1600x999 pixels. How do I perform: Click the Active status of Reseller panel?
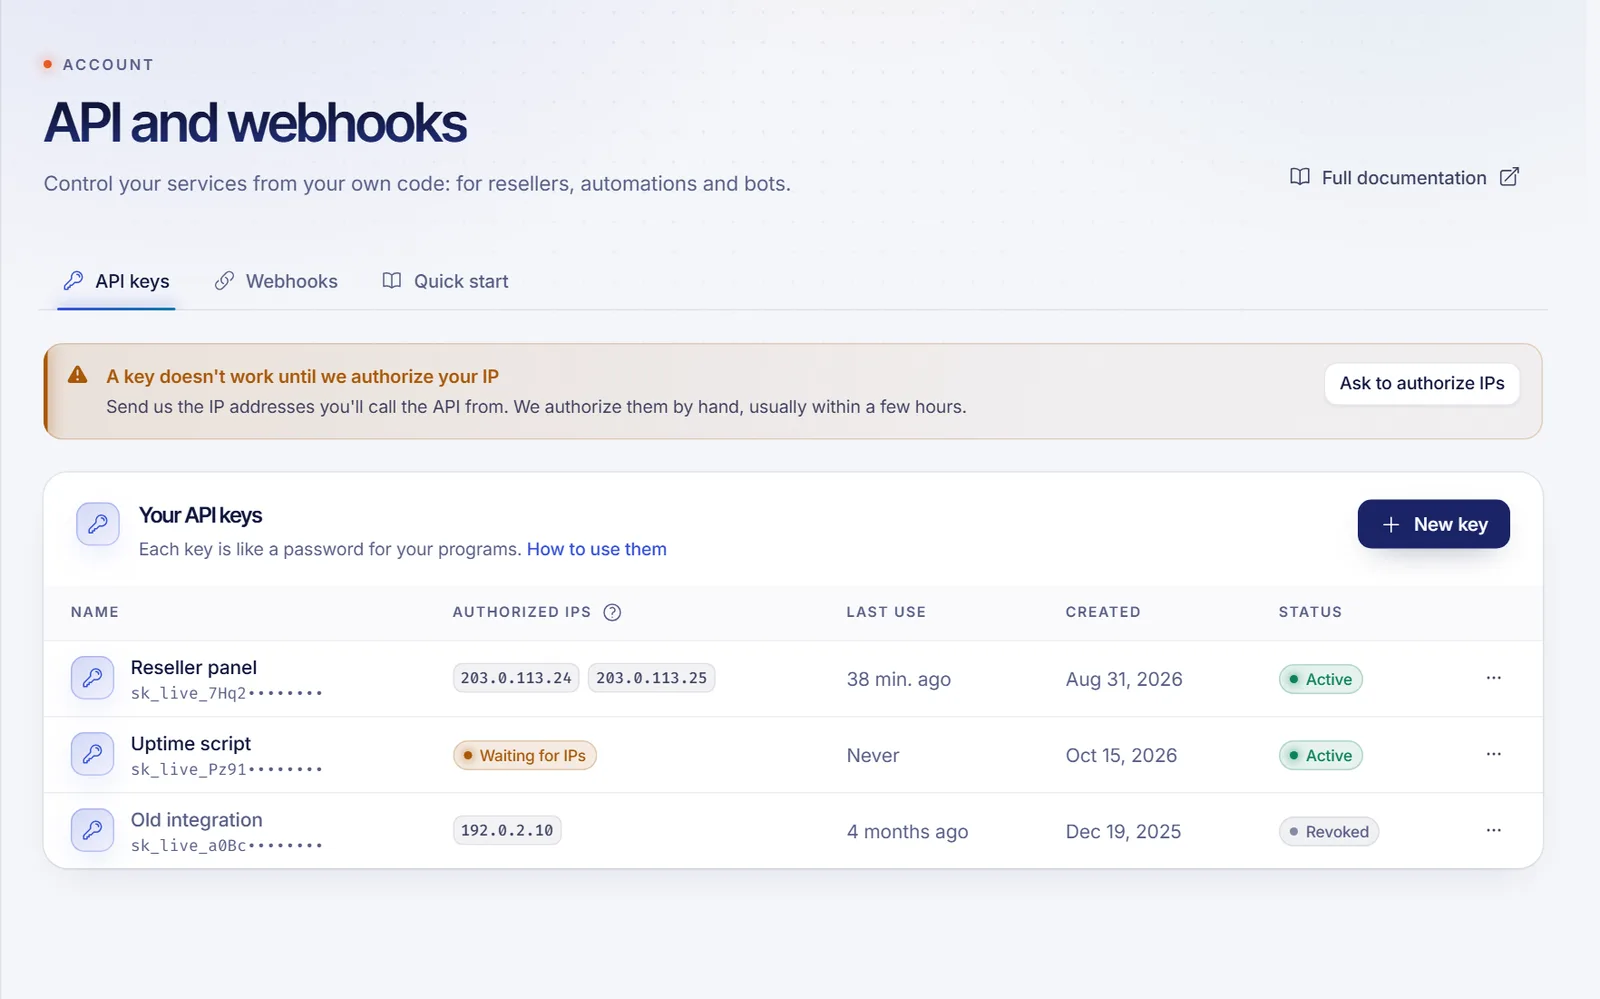click(x=1320, y=679)
